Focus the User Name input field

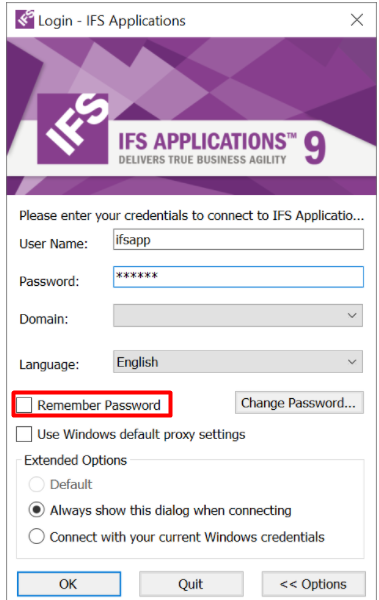238,240
